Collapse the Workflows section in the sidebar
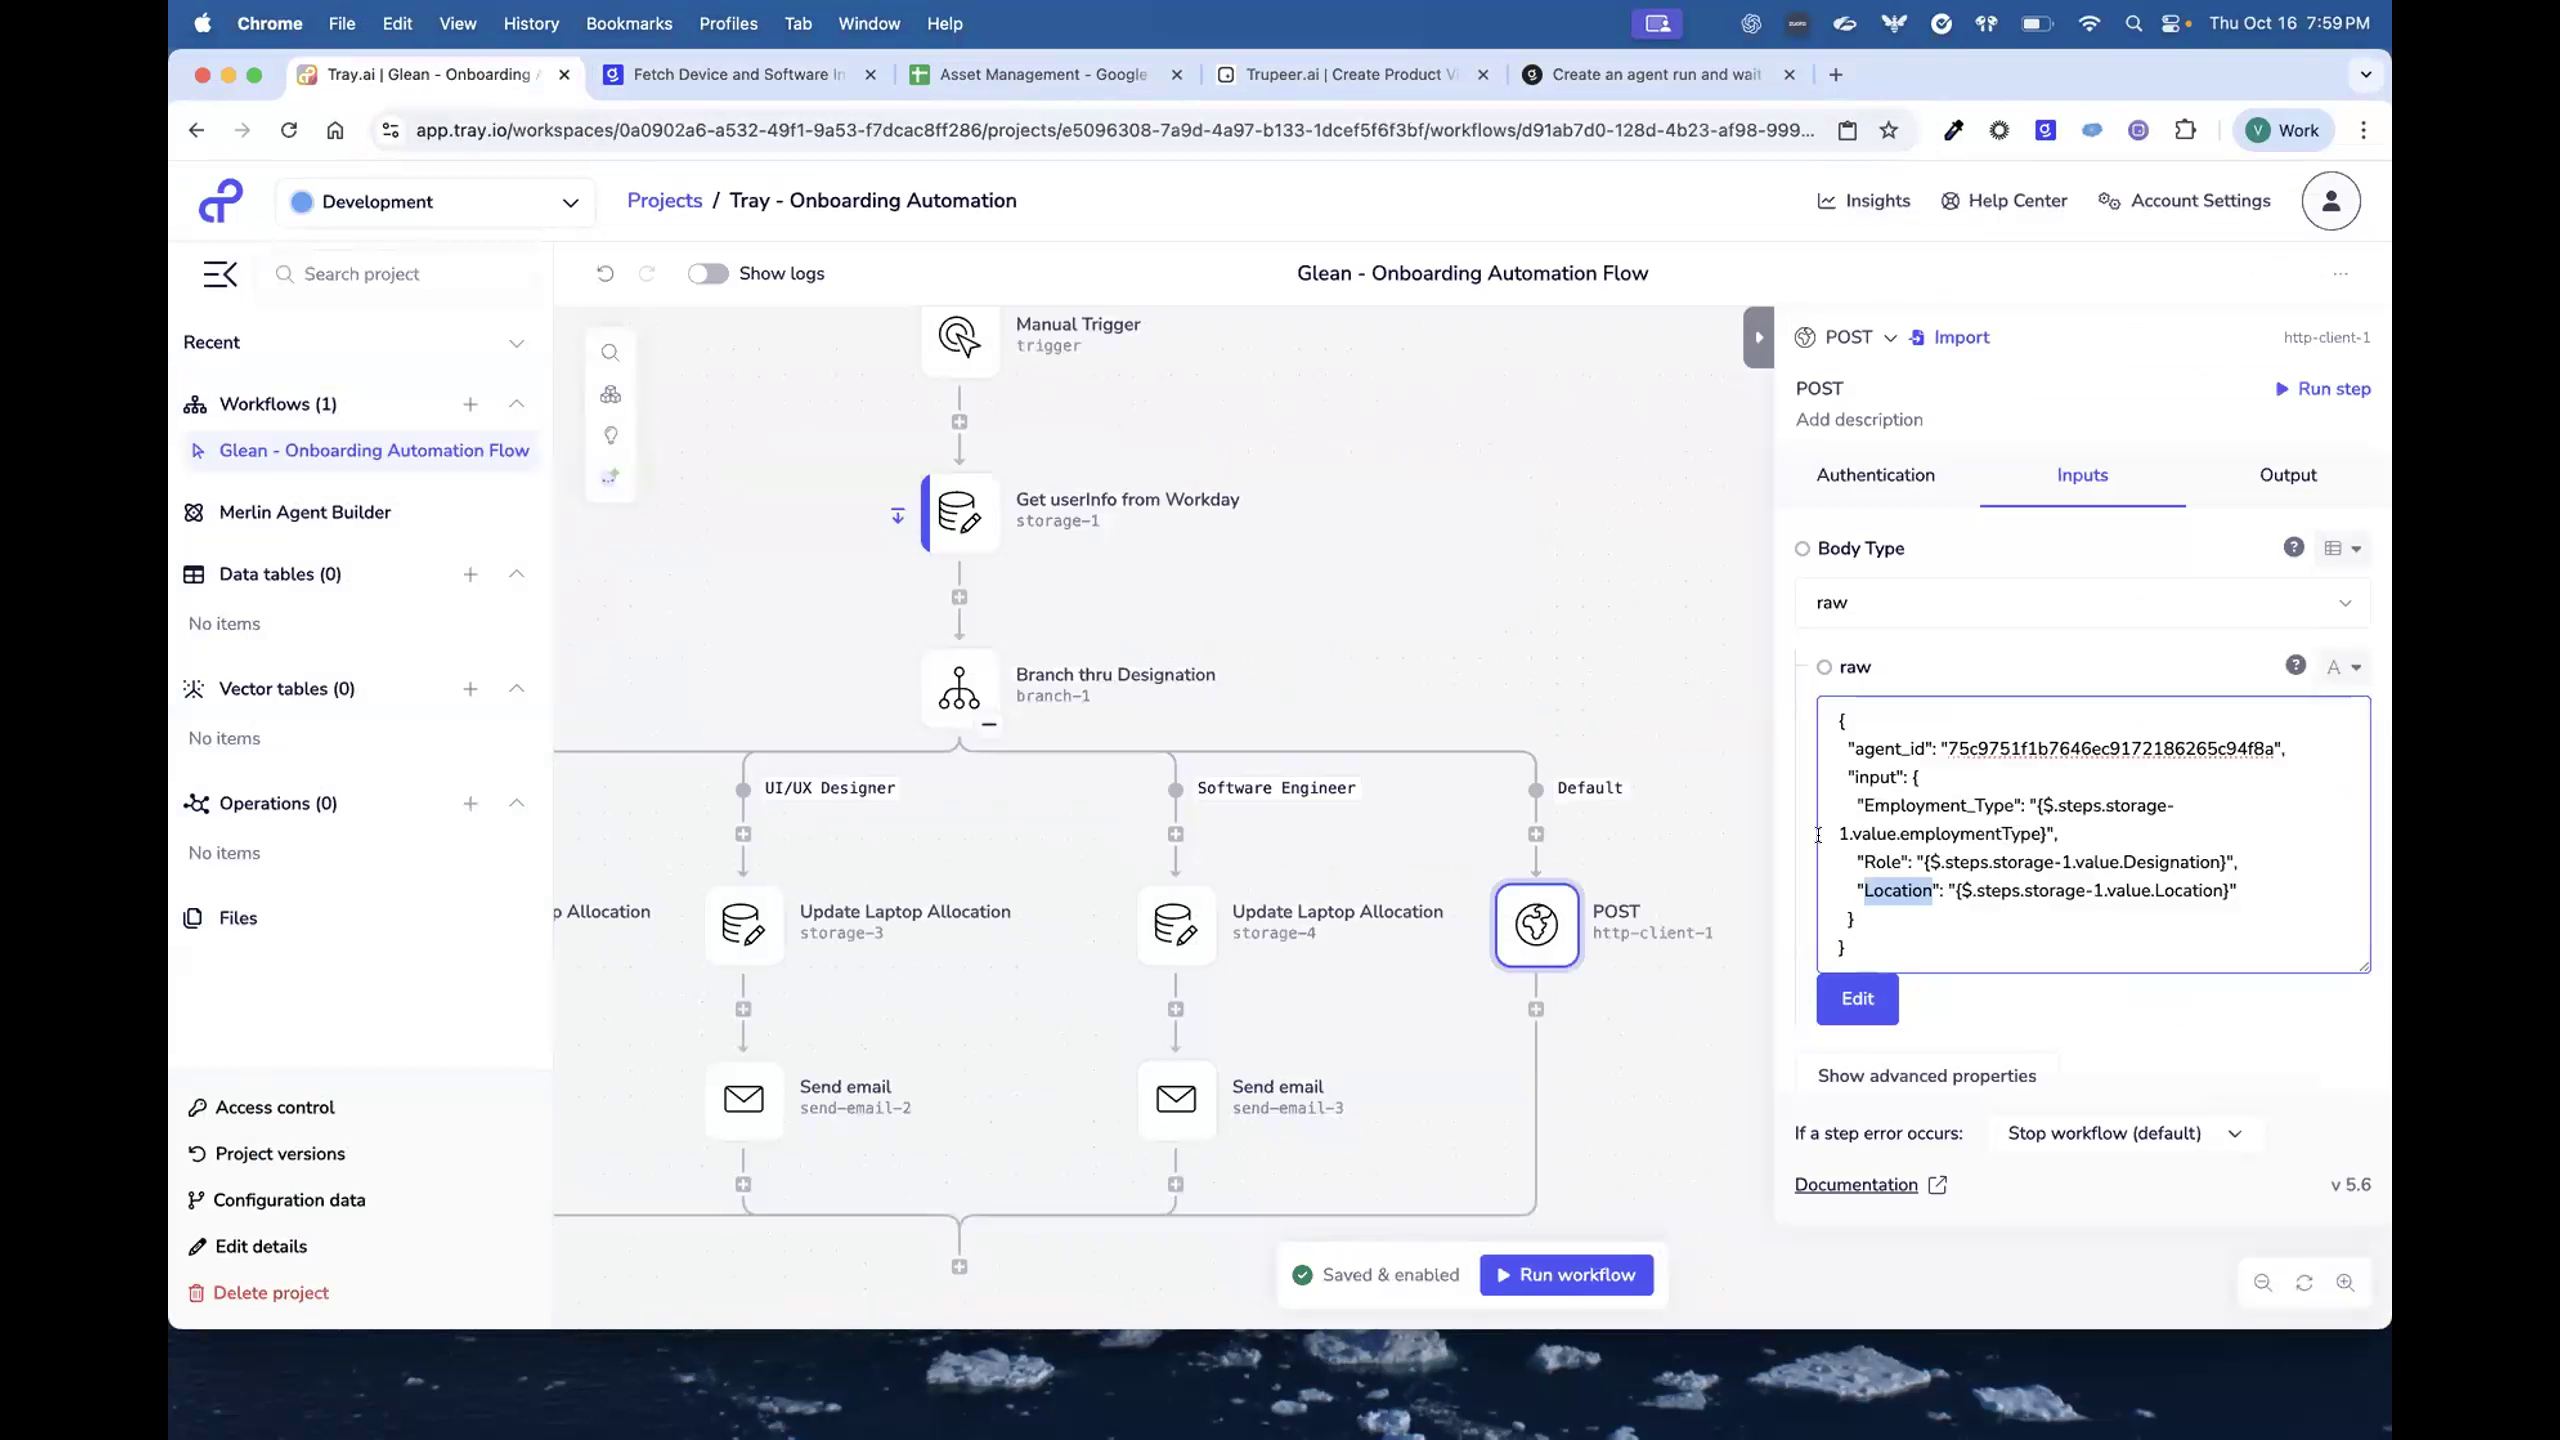Image resolution: width=2560 pixels, height=1440 pixels. 517,404
